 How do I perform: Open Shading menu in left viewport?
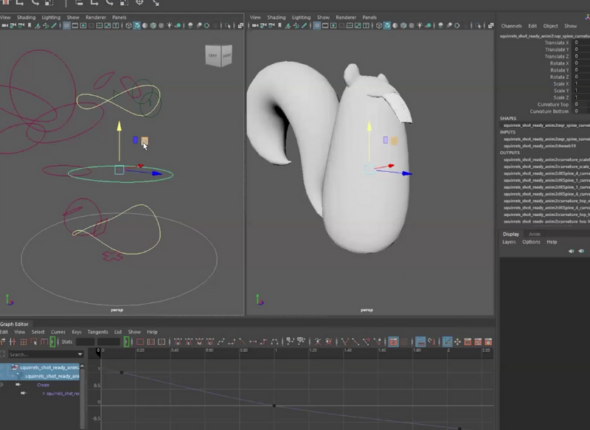click(x=26, y=17)
